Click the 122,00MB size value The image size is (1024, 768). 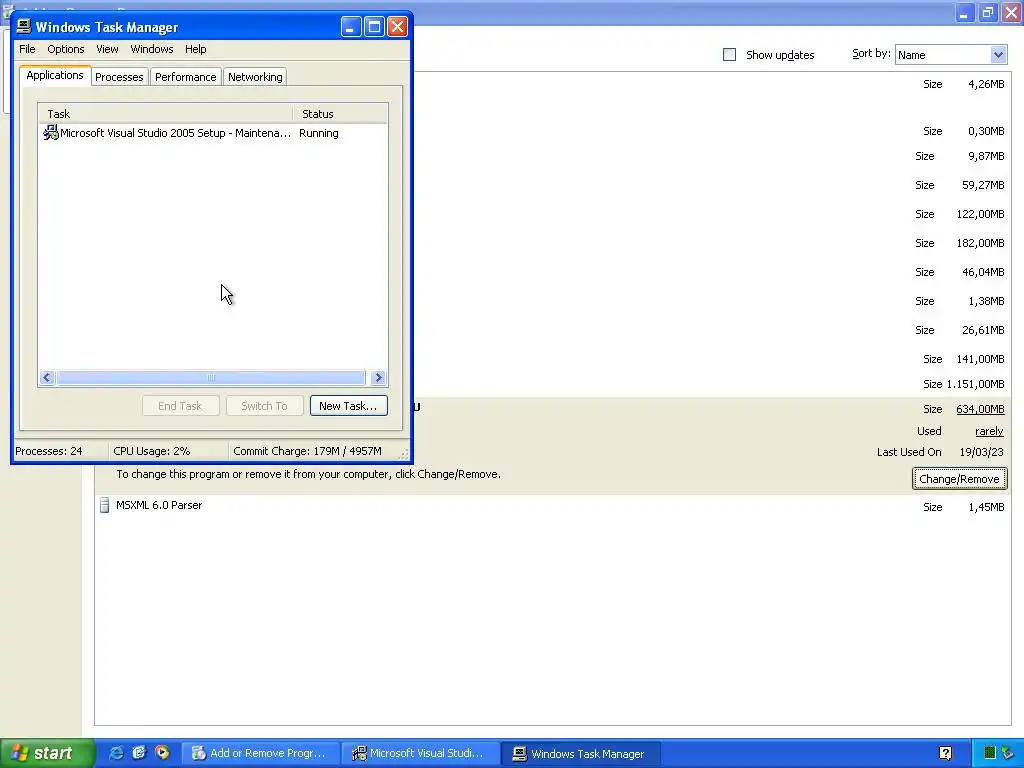[x=980, y=214]
